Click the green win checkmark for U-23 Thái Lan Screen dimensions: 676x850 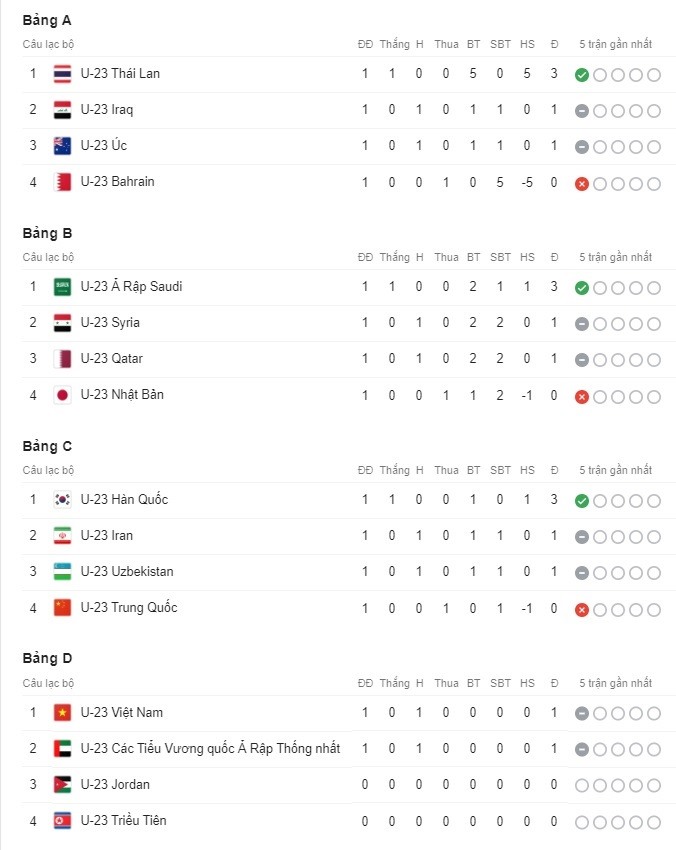[x=582, y=75]
